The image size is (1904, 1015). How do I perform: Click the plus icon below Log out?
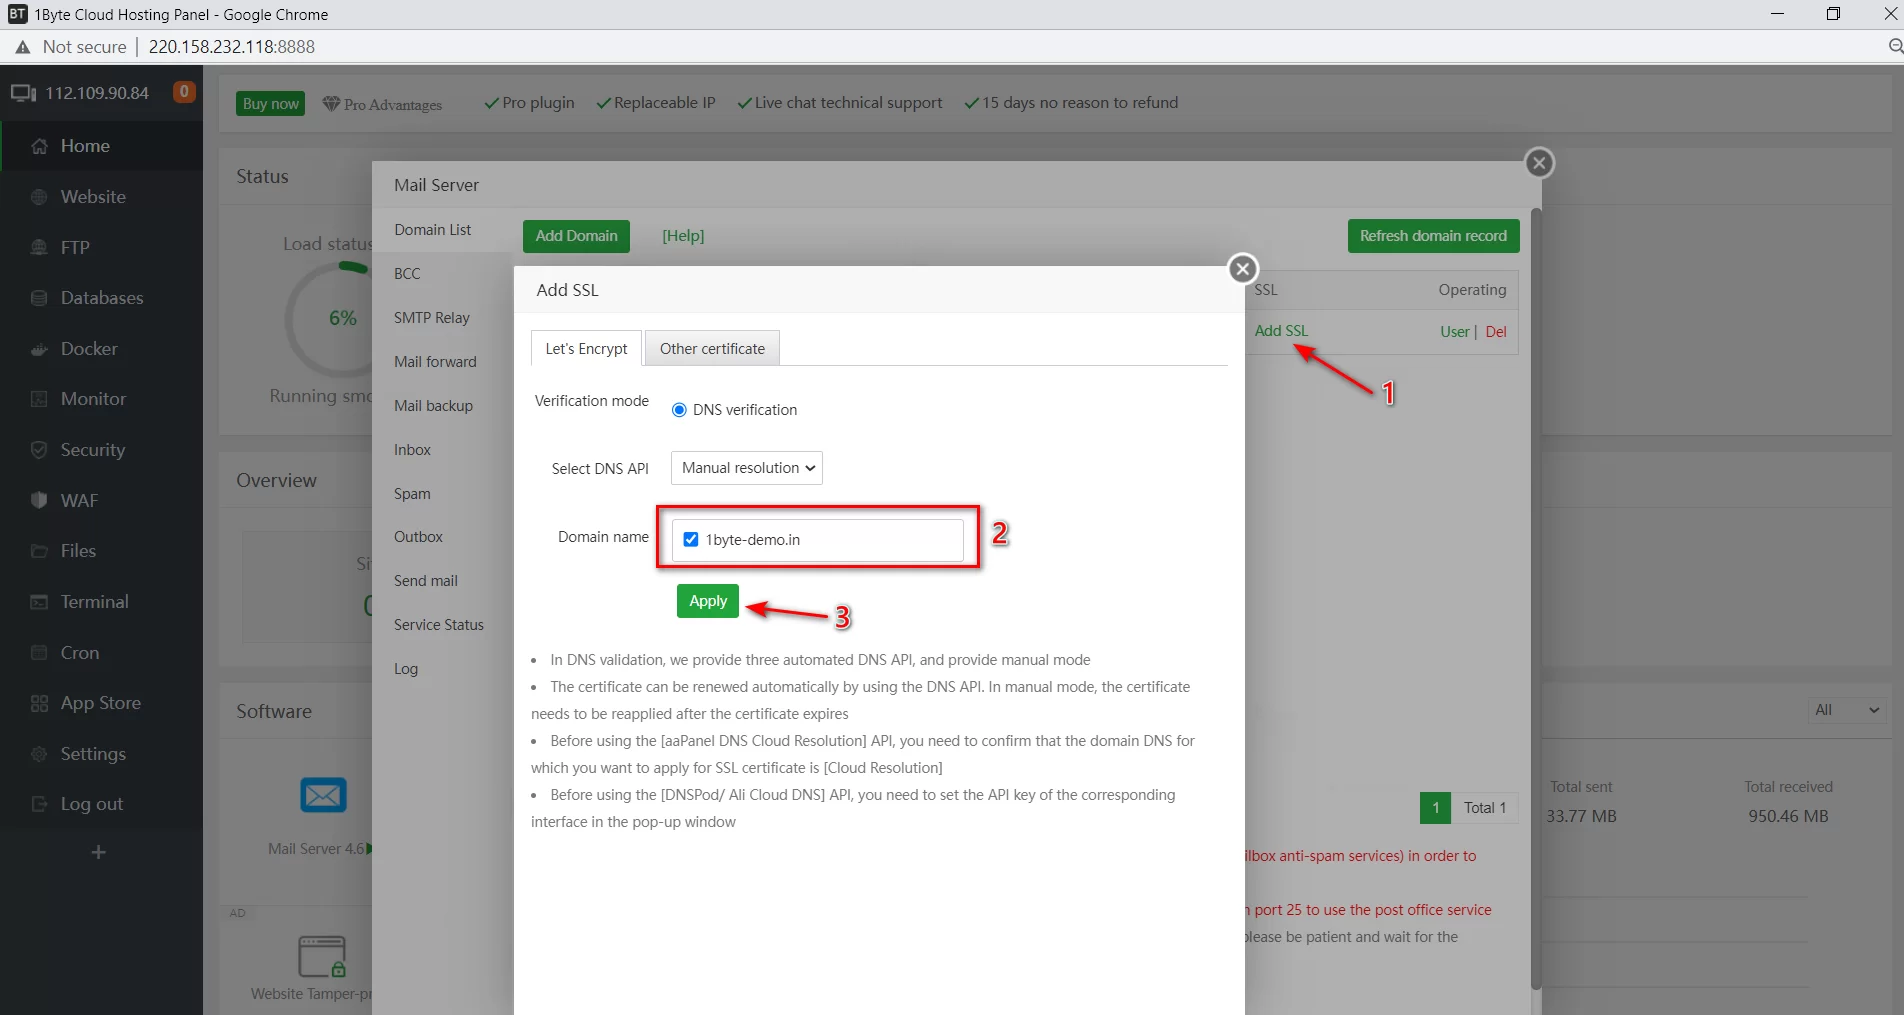pyautogui.click(x=98, y=852)
